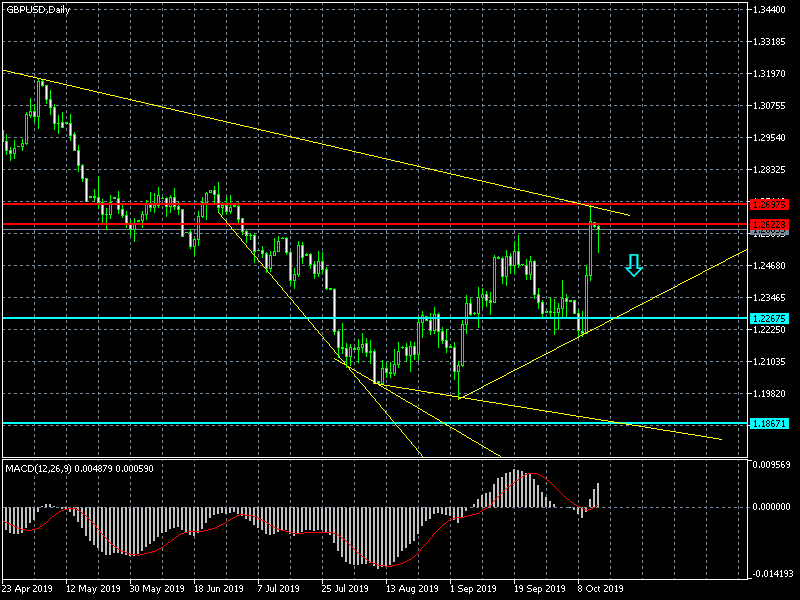
Task: Click the 25 Jul 2019 date label
Action: 345,588
